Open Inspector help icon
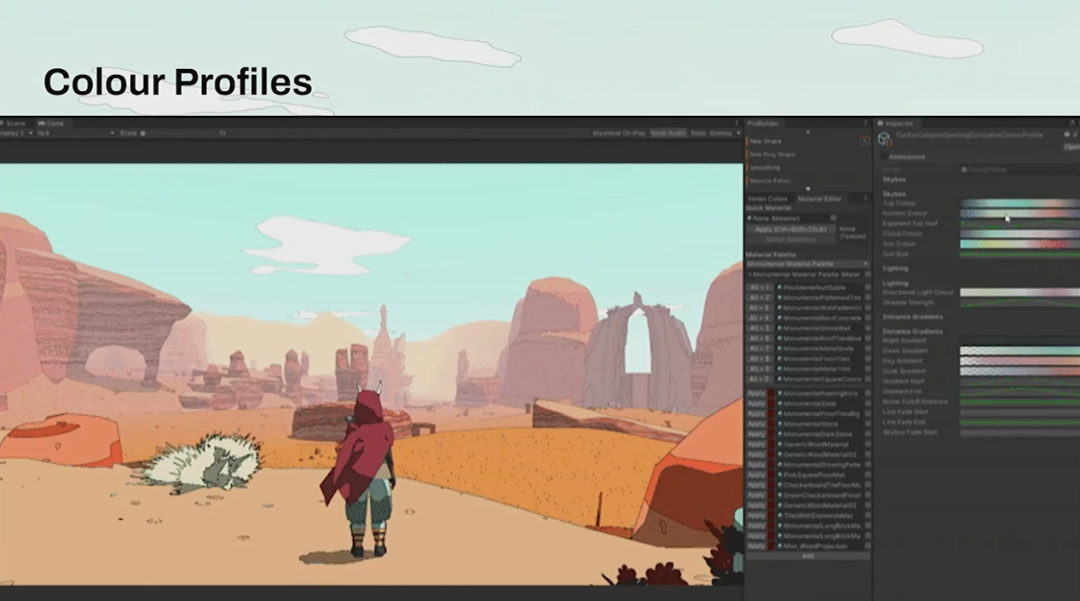Viewport: 1080px width, 601px height. tap(1066, 135)
